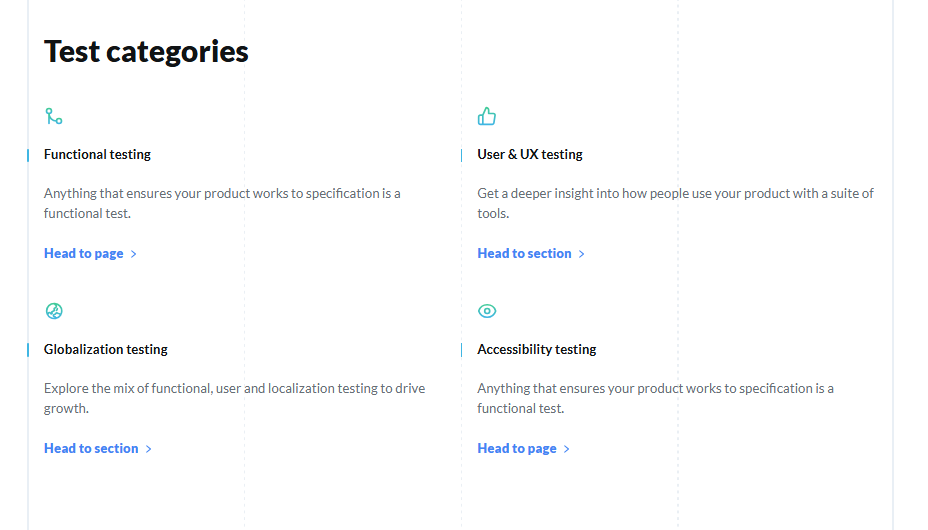This screenshot has width=928, height=530.
Task: Follow Head to section link under Globalization testing
Action: 91,449
